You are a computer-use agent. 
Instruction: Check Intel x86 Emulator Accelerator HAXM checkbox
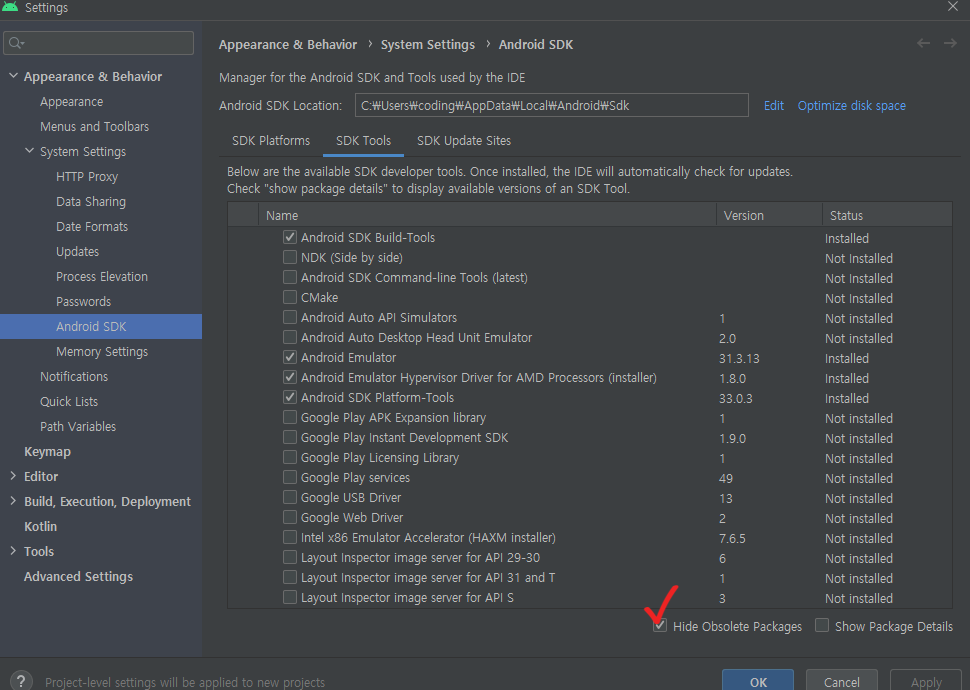pyautogui.click(x=290, y=537)
